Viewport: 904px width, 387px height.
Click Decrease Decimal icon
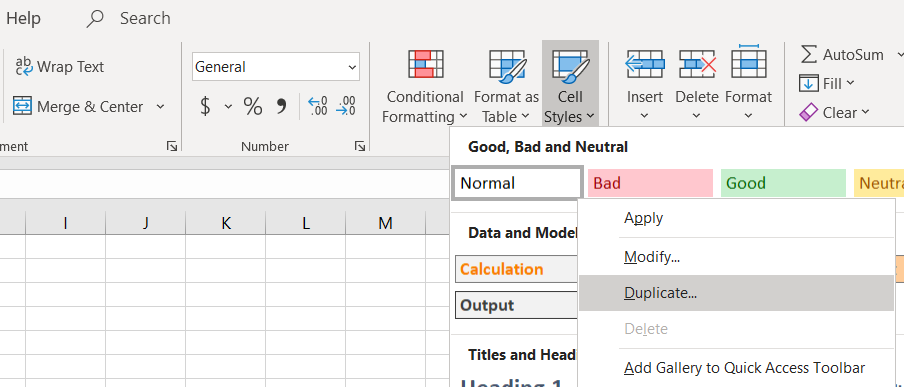click(346, 107)
